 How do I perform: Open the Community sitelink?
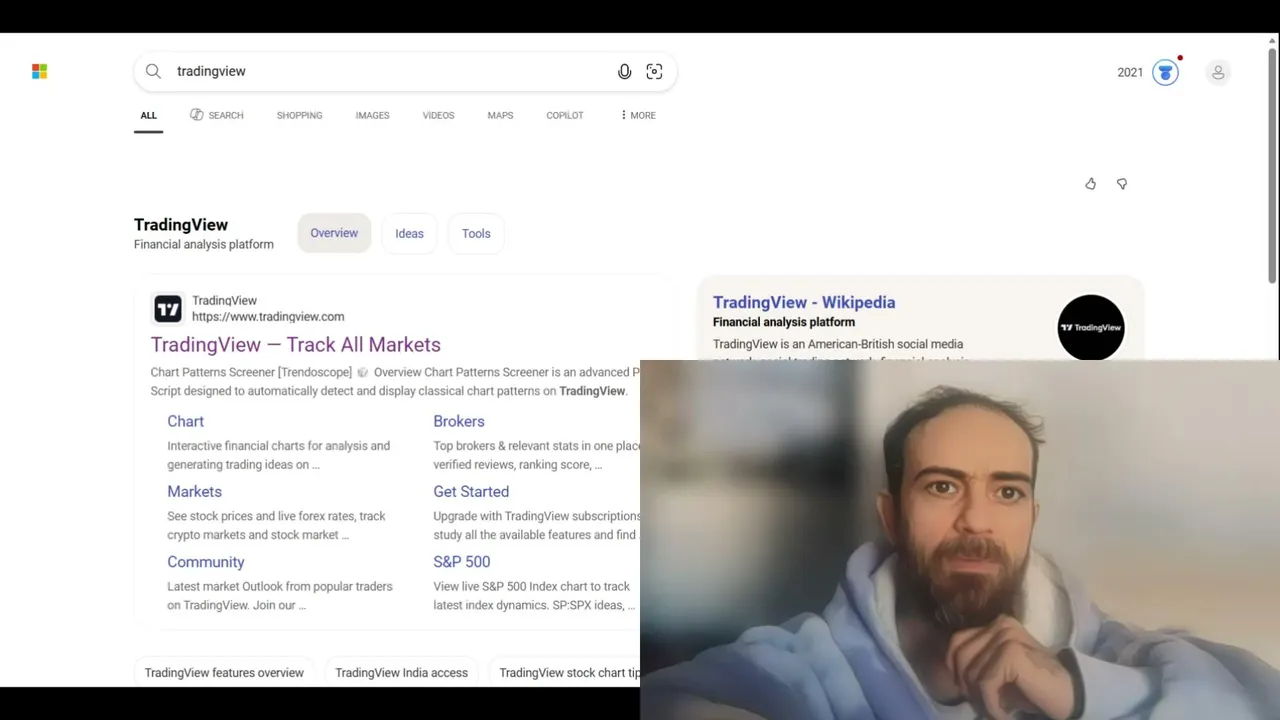point(205,562)
